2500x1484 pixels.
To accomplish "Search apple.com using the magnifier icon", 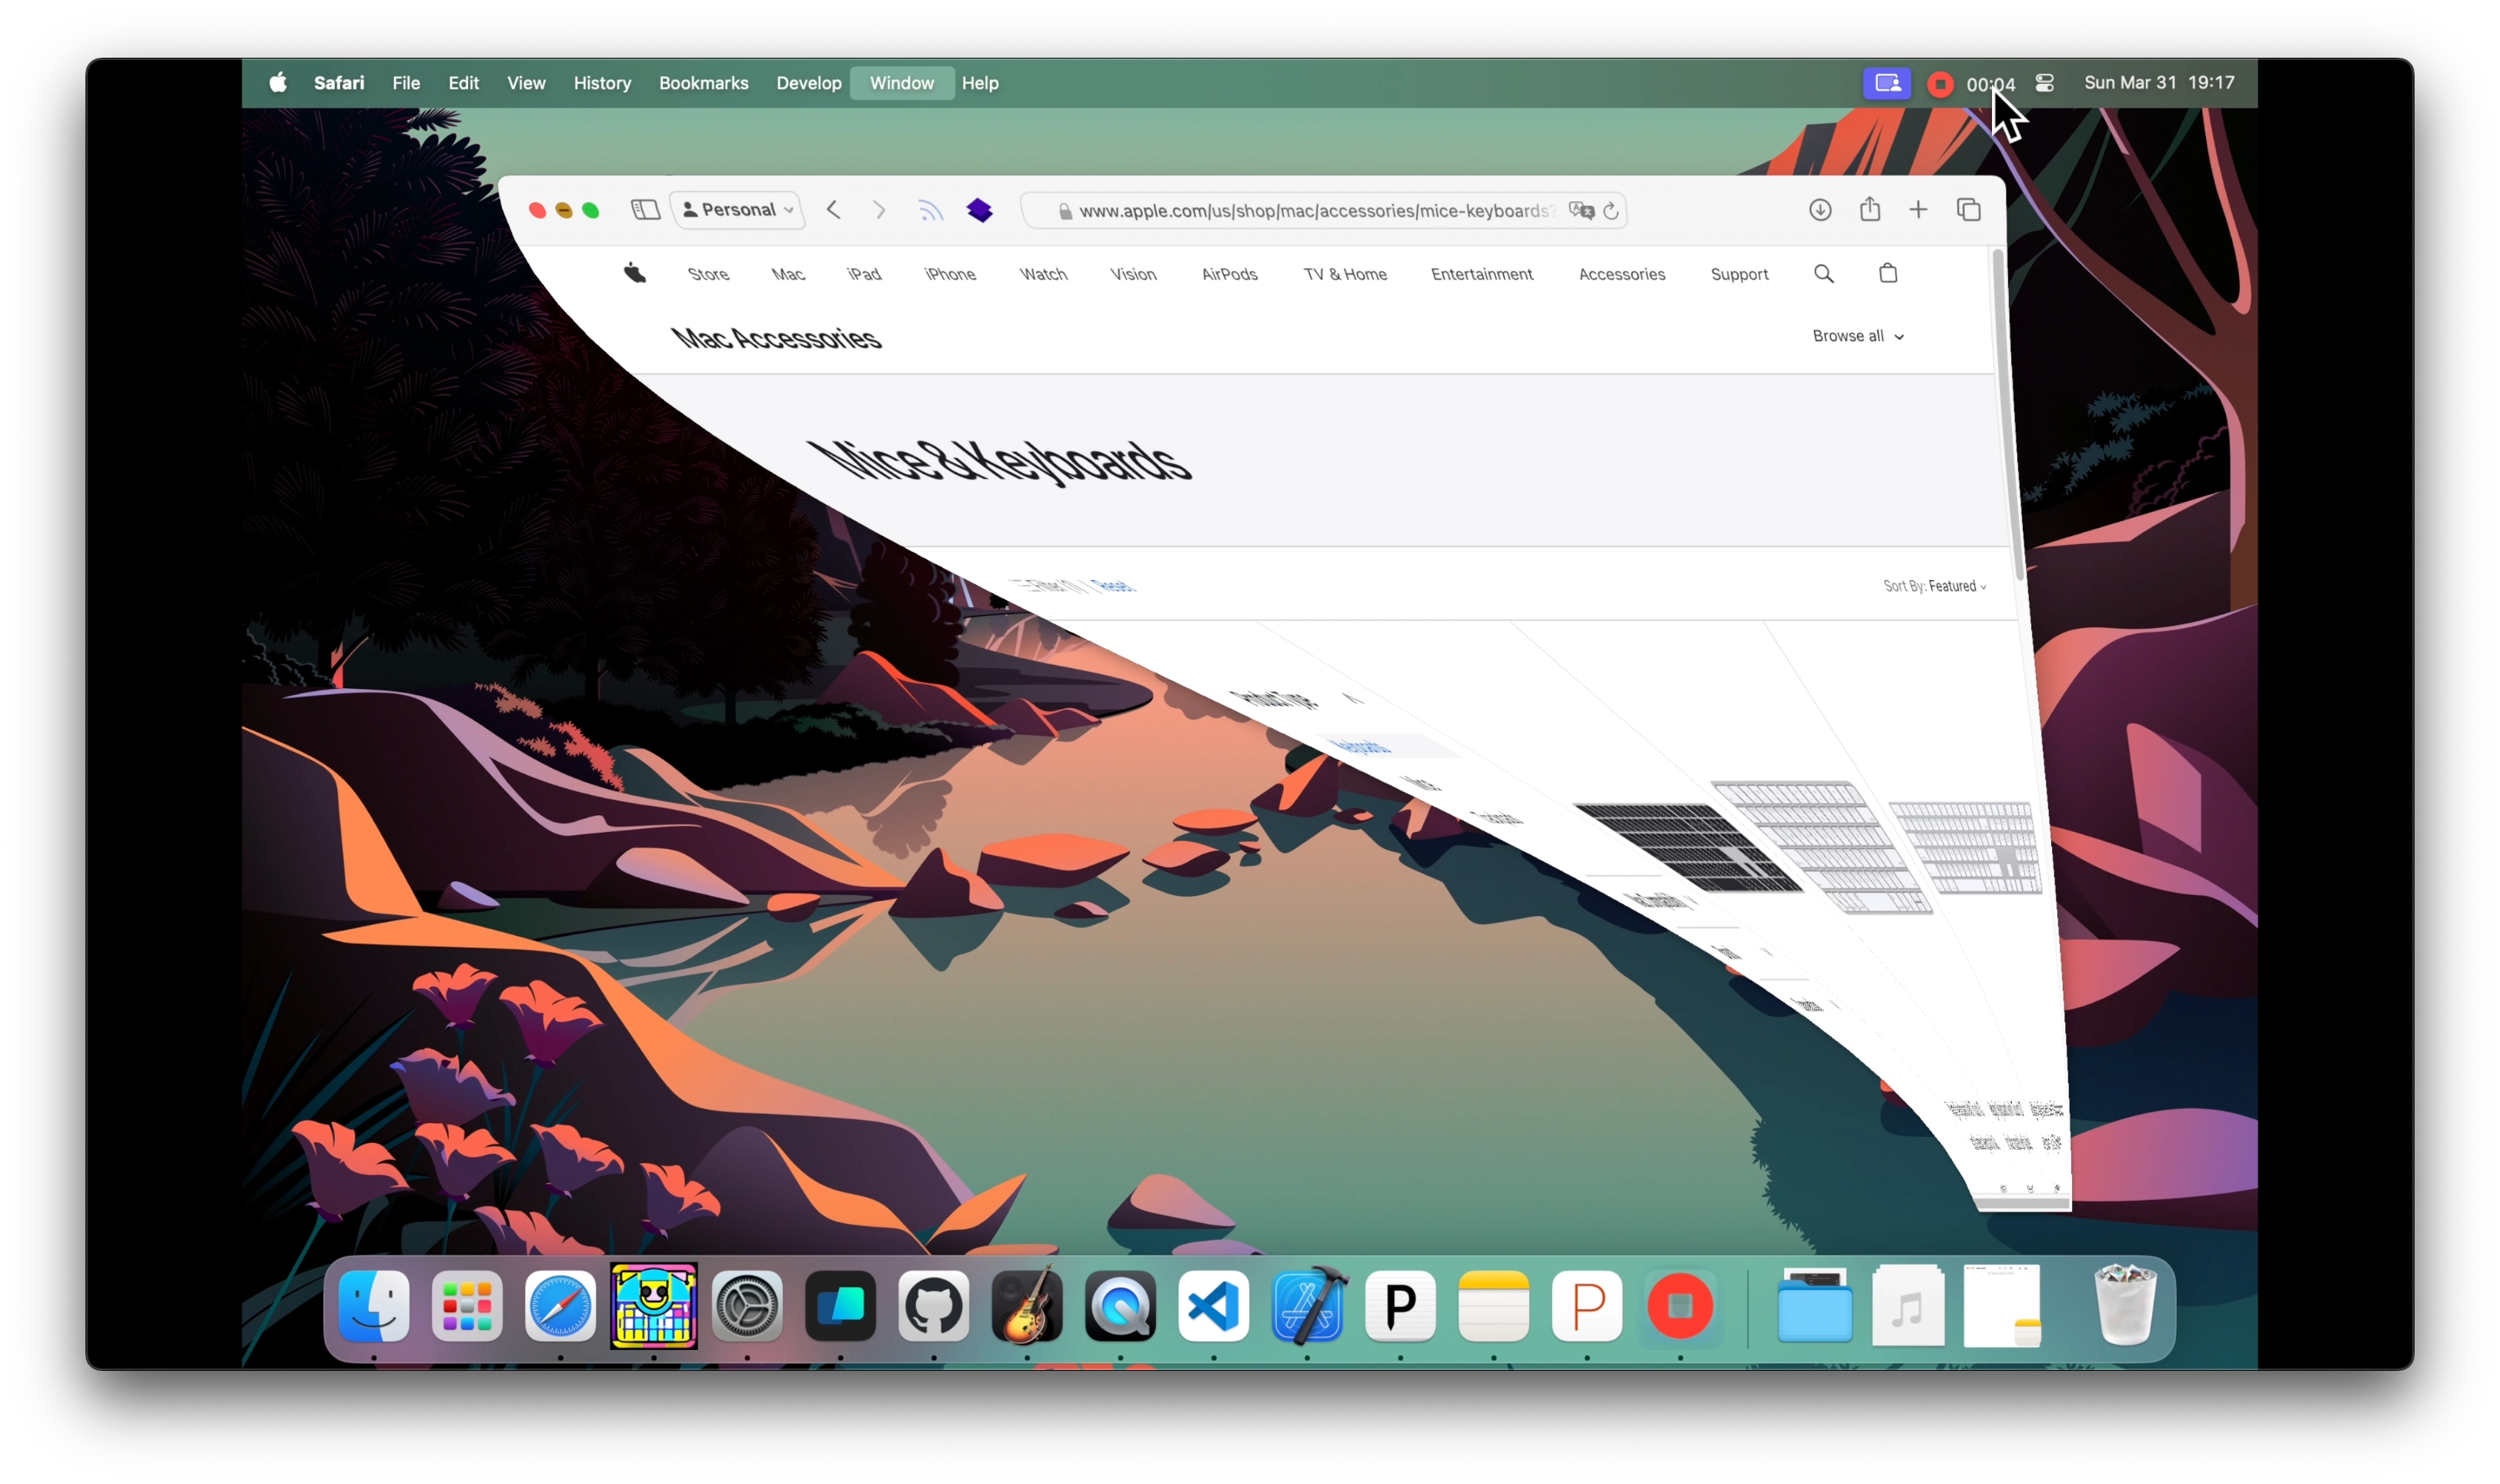I will (1823, 274).
